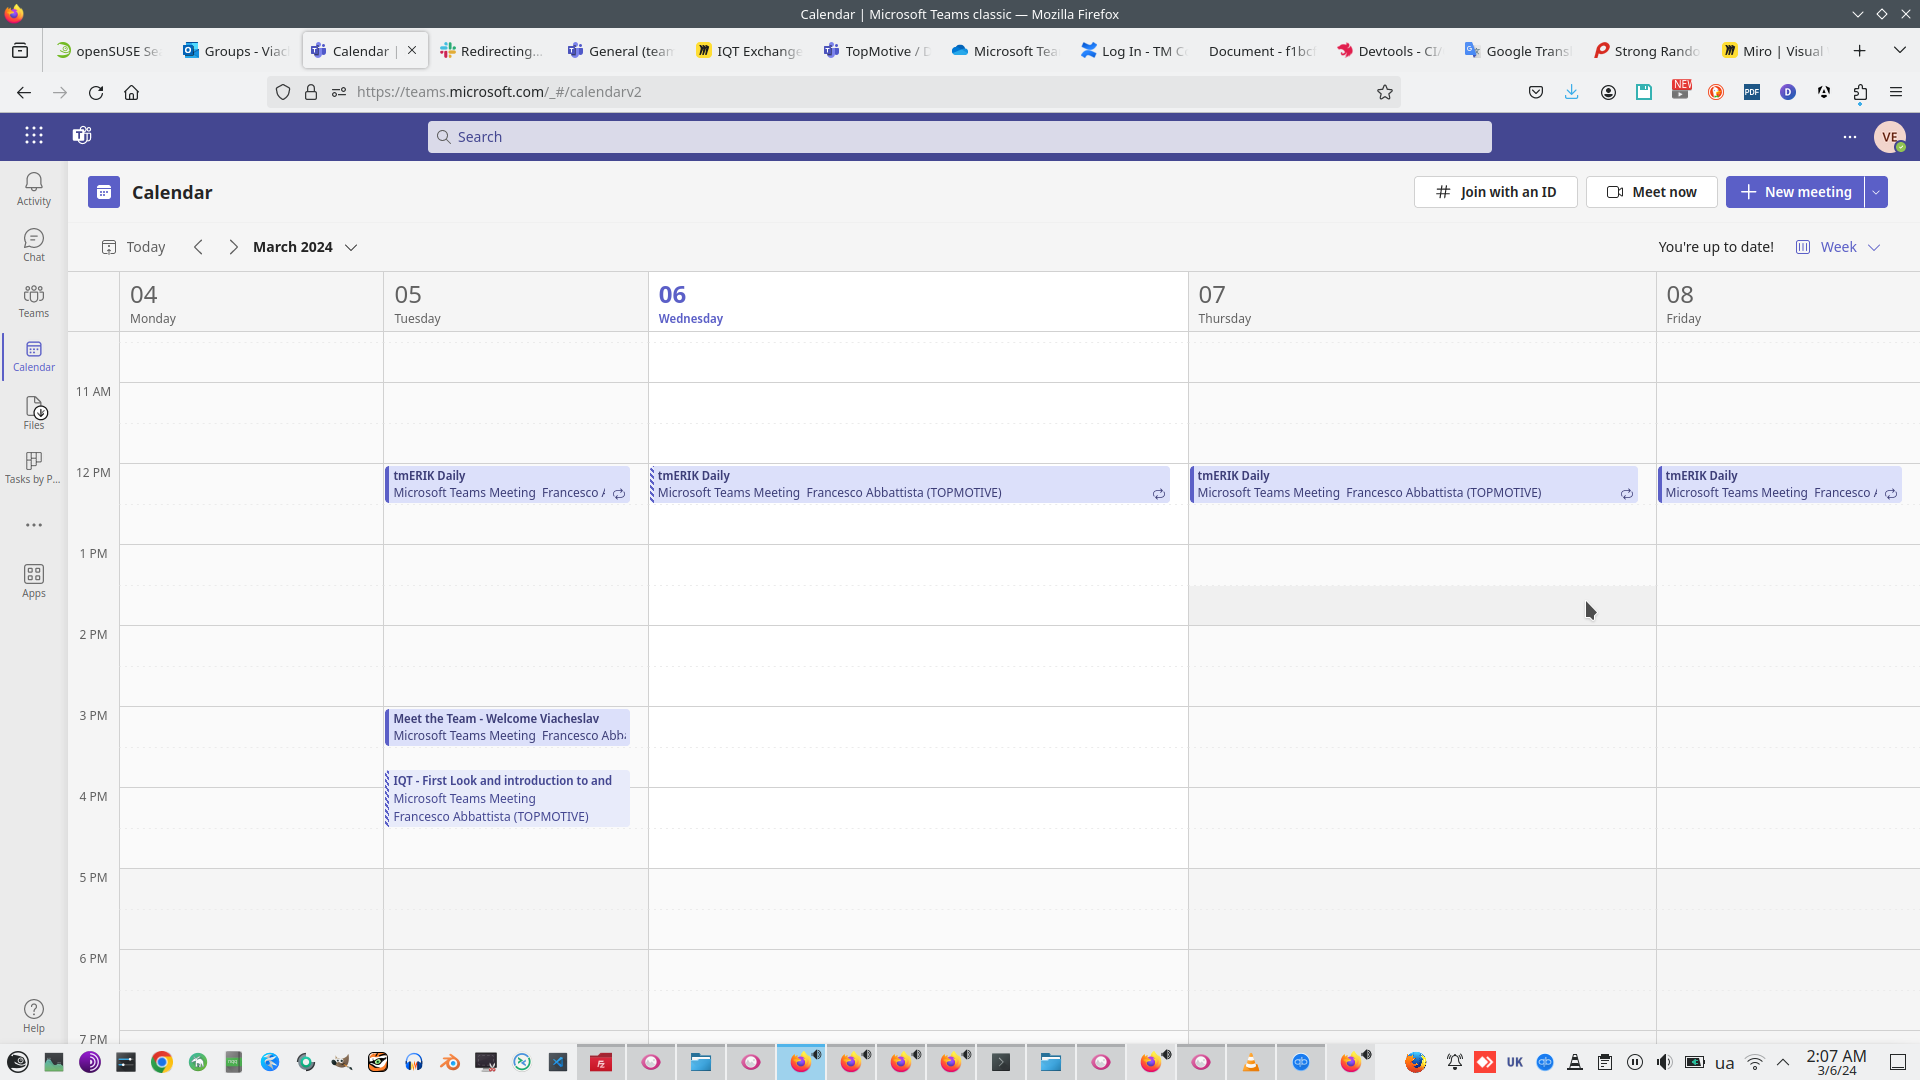Open Chat in the sidebar
The width and height of the screenshot is (1920, 1080).
(x=34, y=243)
